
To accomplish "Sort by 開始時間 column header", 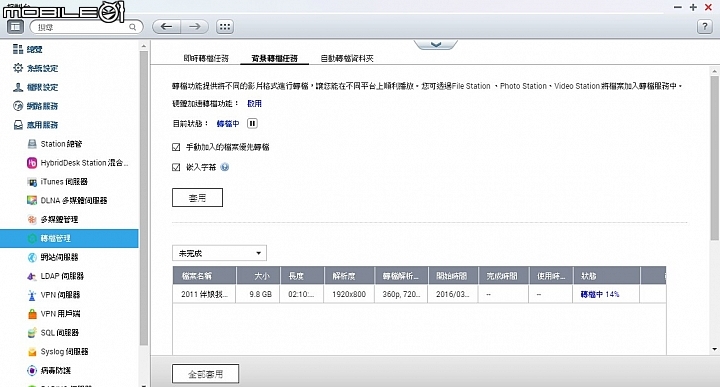I will (x=453, y=276).
